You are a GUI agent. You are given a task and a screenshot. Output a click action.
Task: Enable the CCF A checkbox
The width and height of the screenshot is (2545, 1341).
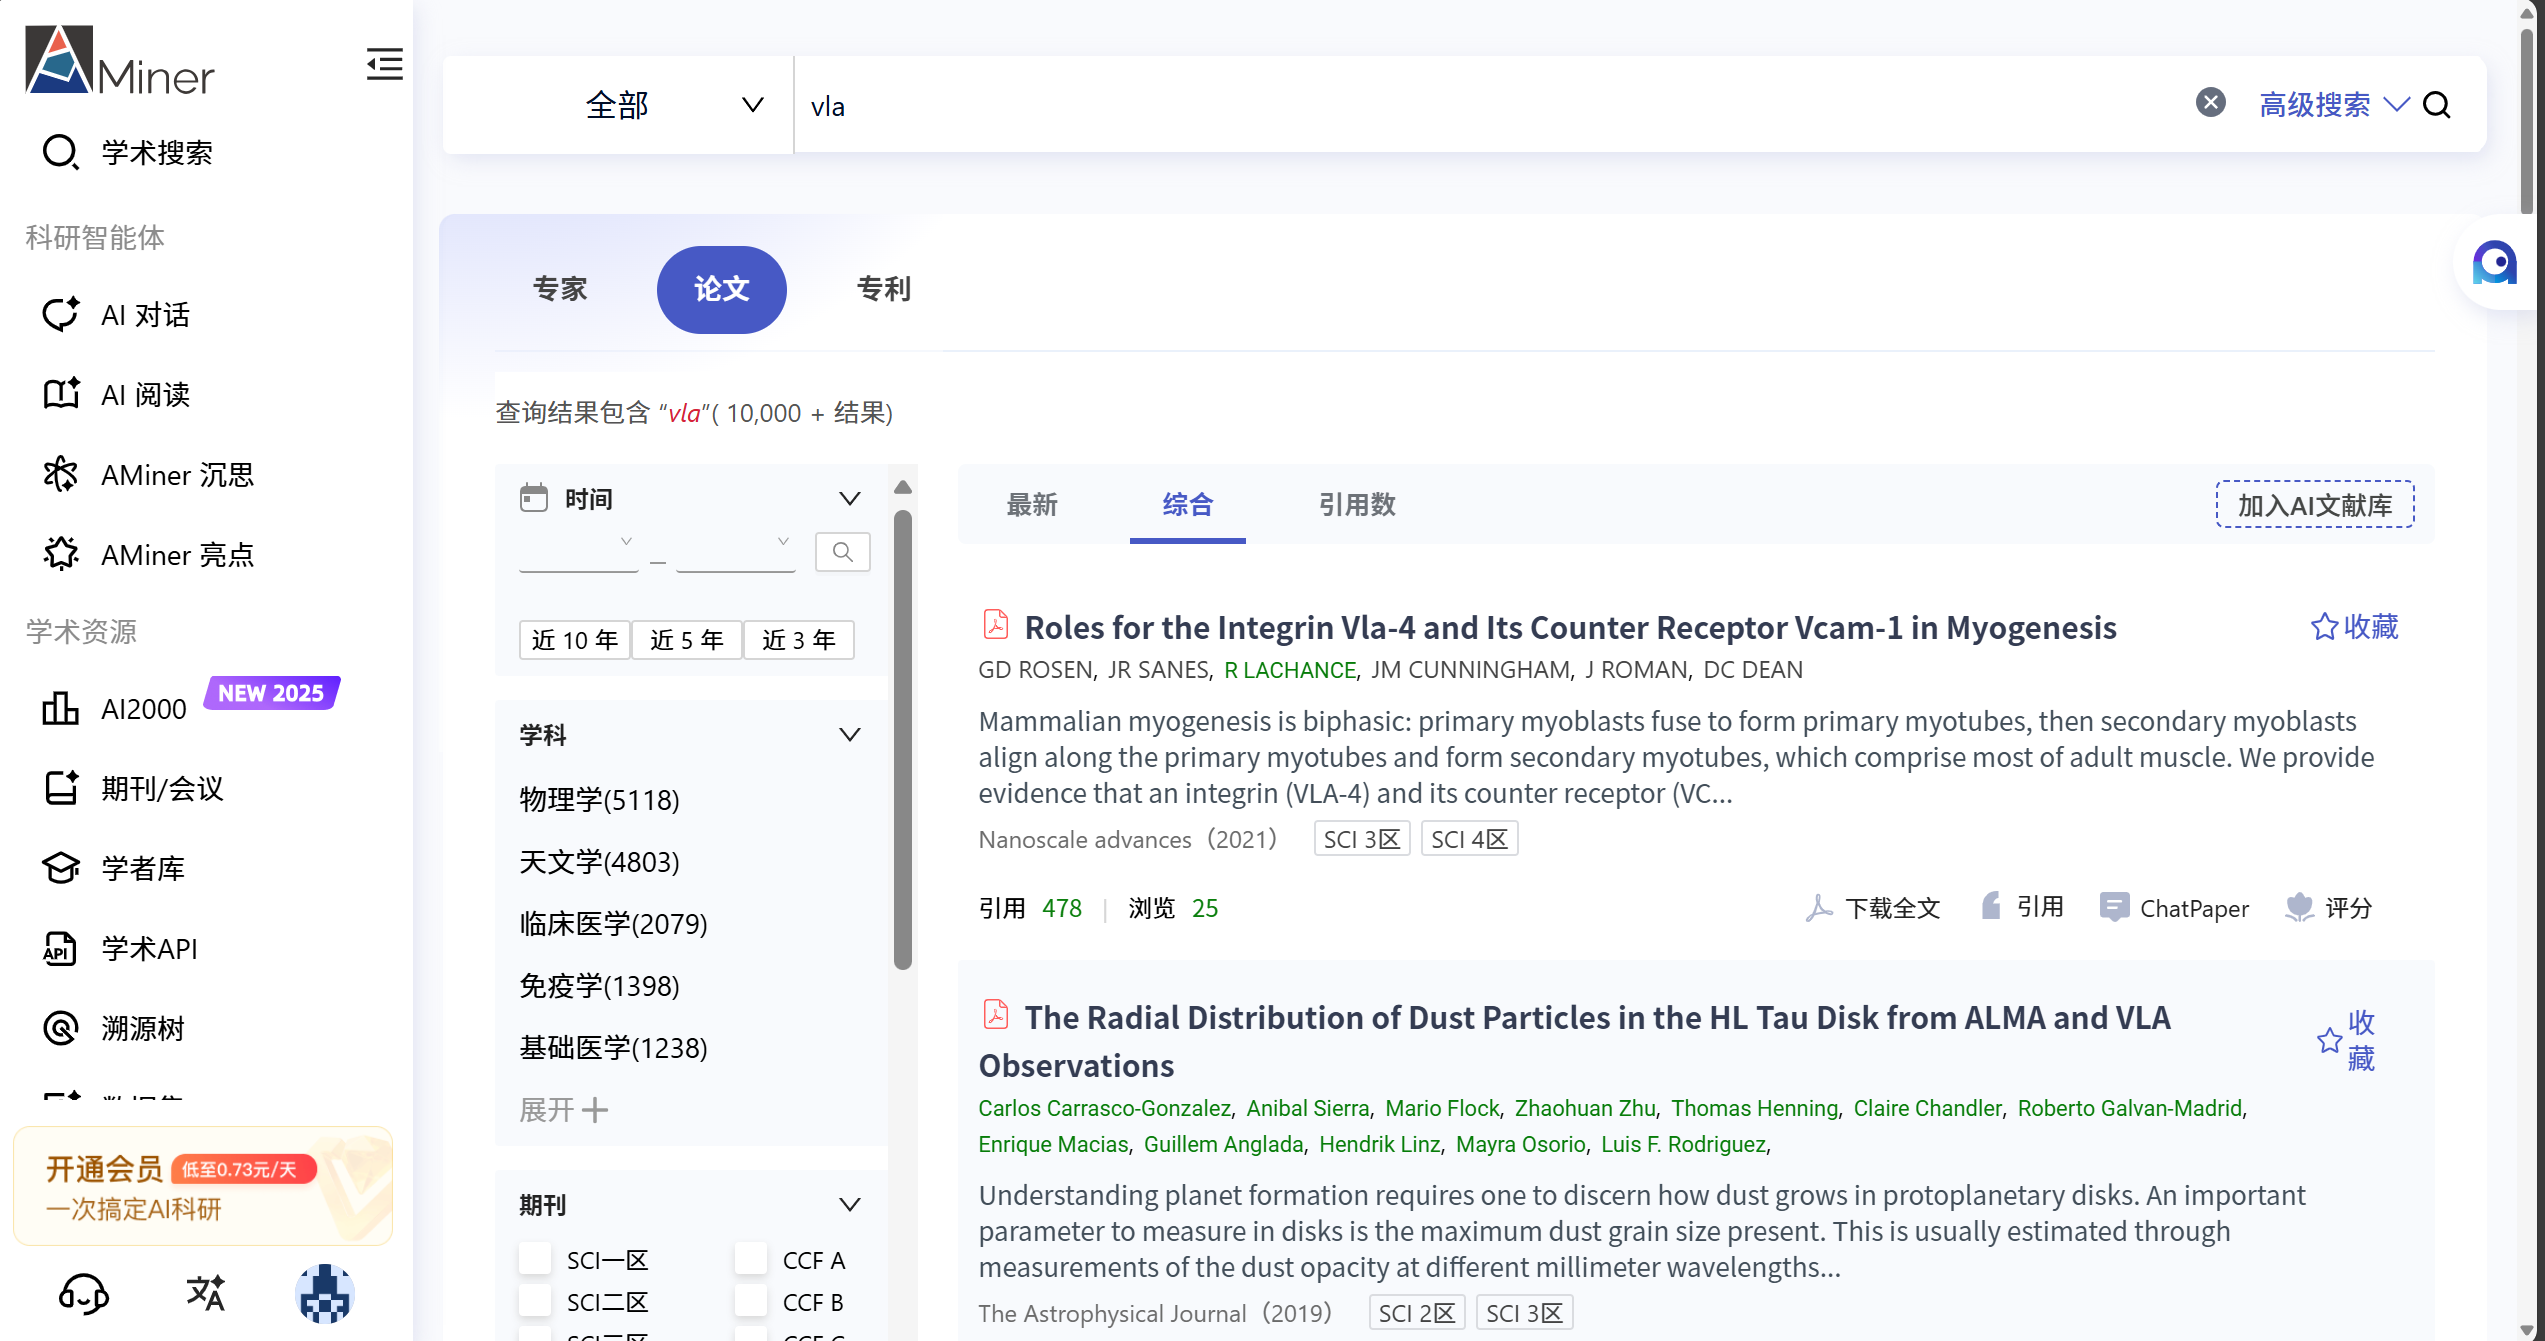(751, 1260)
